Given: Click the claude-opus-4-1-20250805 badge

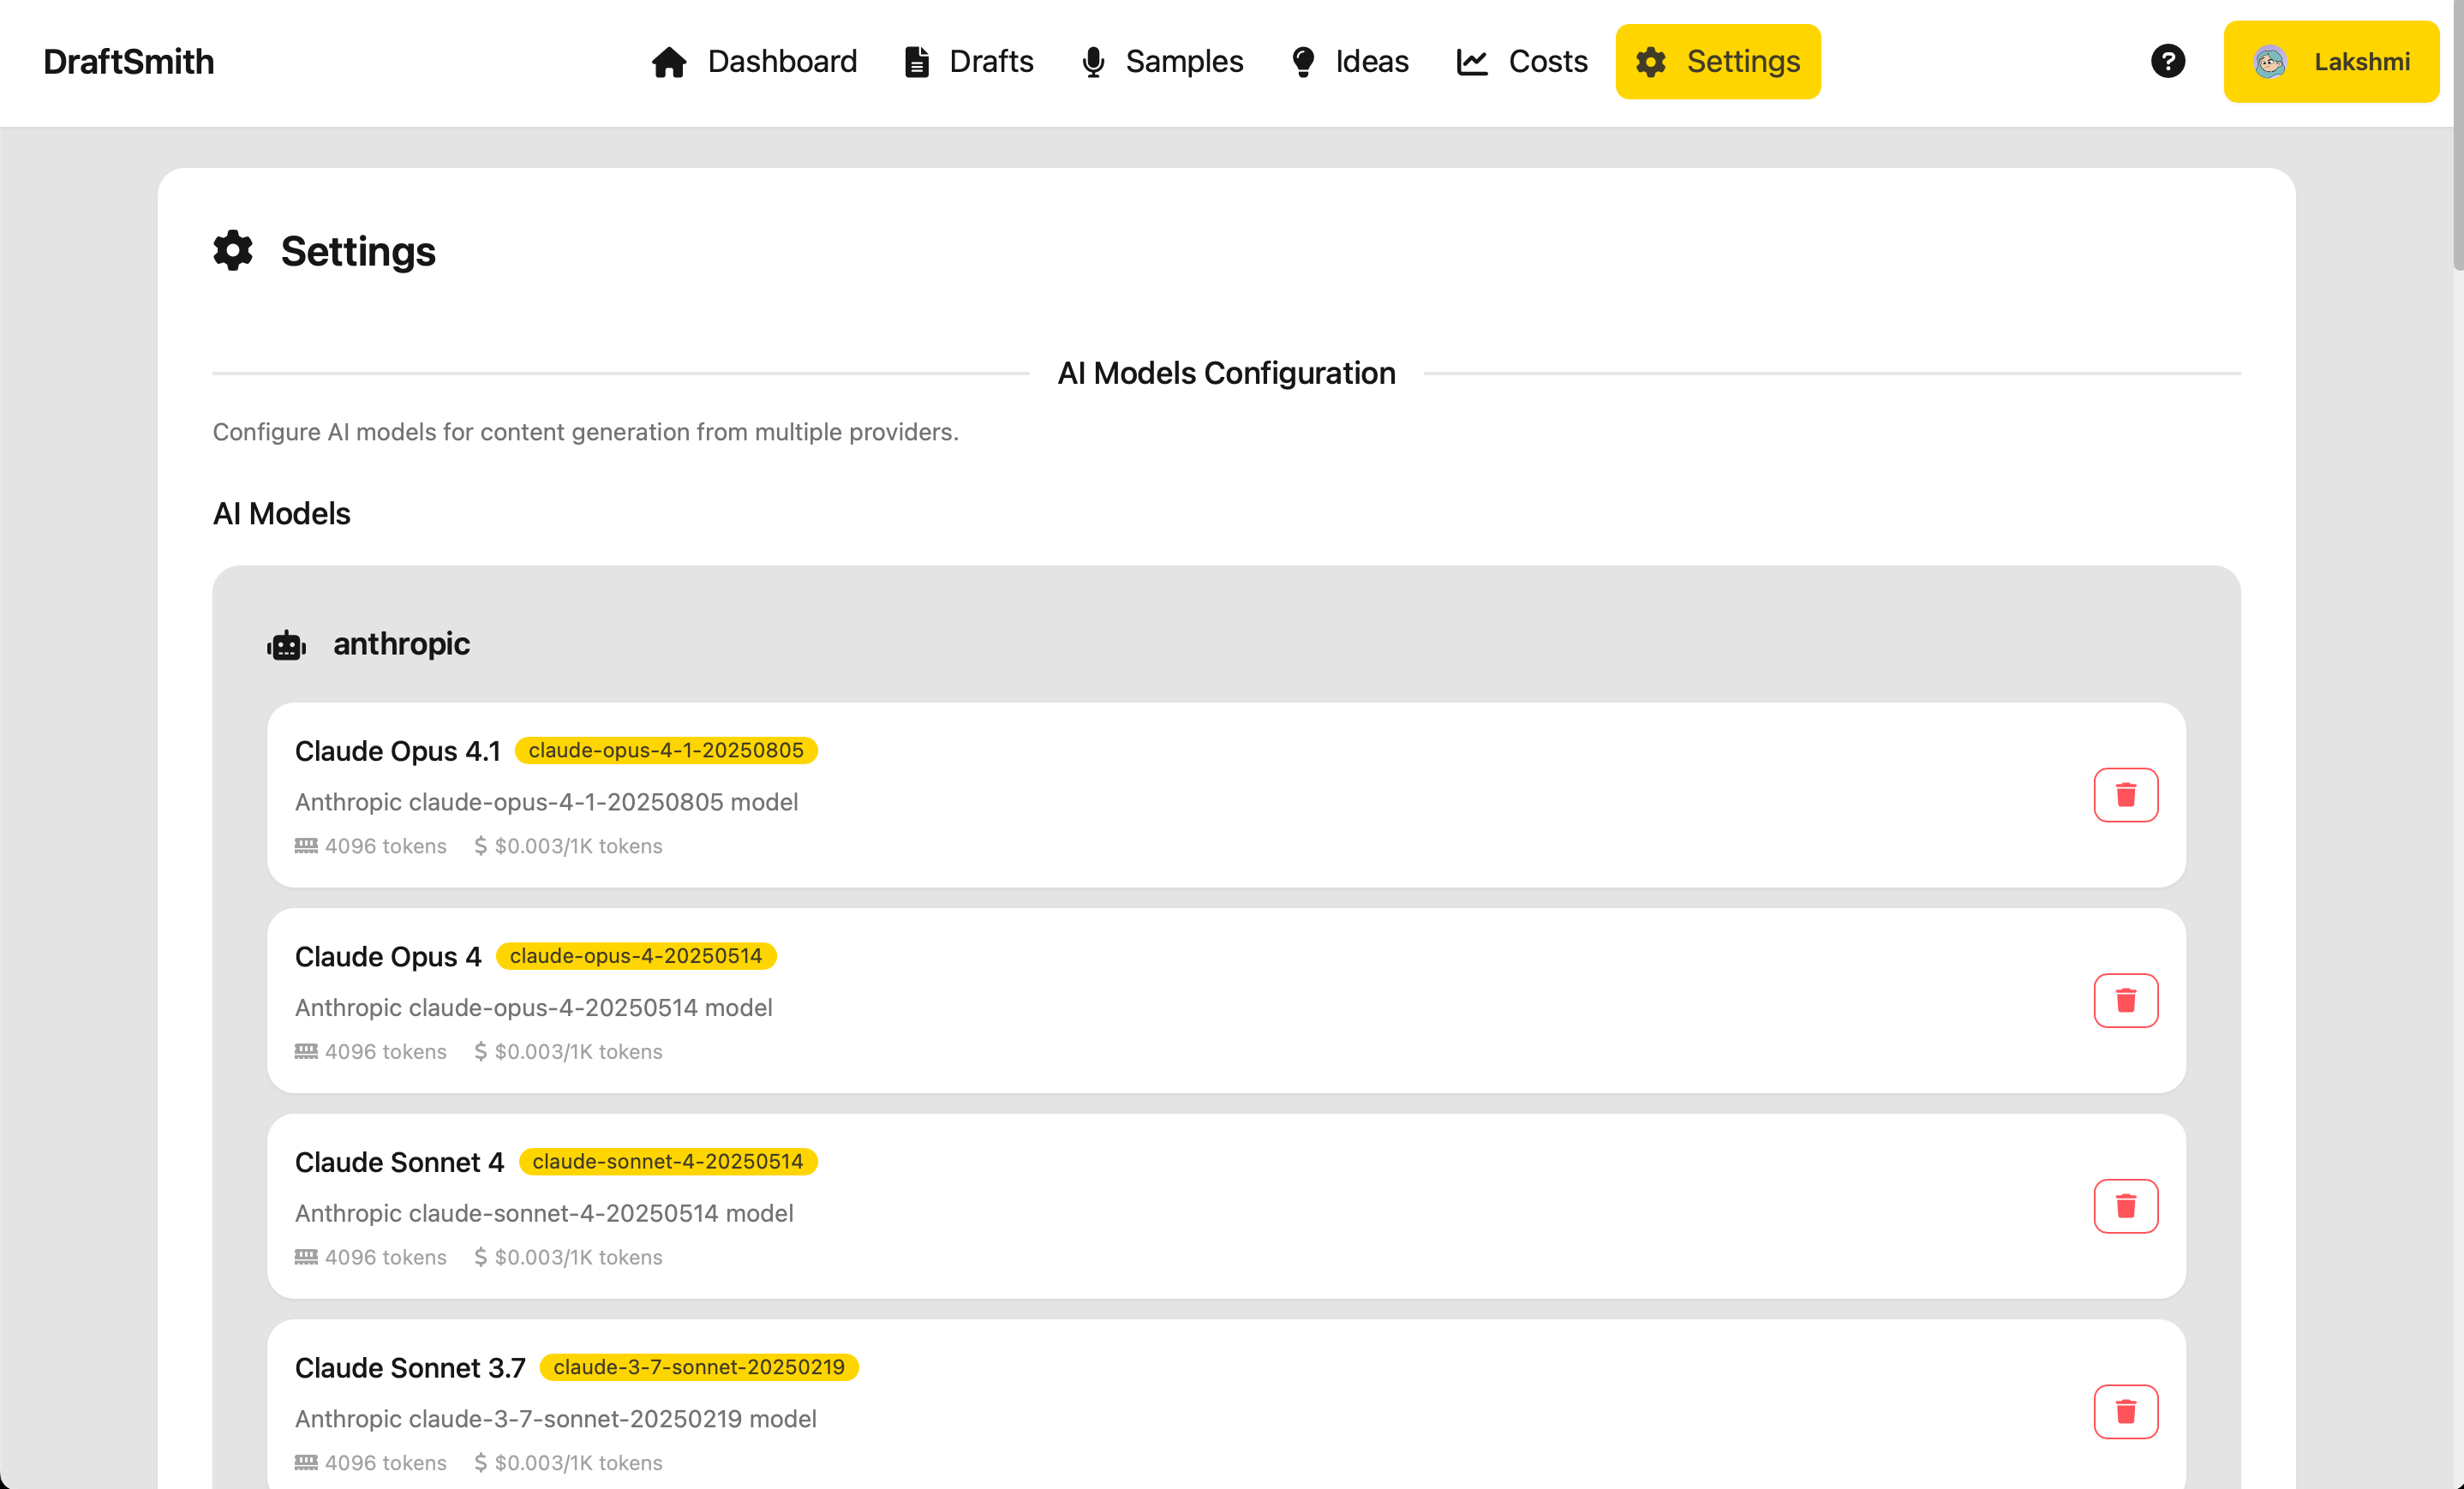Looking at the screenshot, I should 666,750.
